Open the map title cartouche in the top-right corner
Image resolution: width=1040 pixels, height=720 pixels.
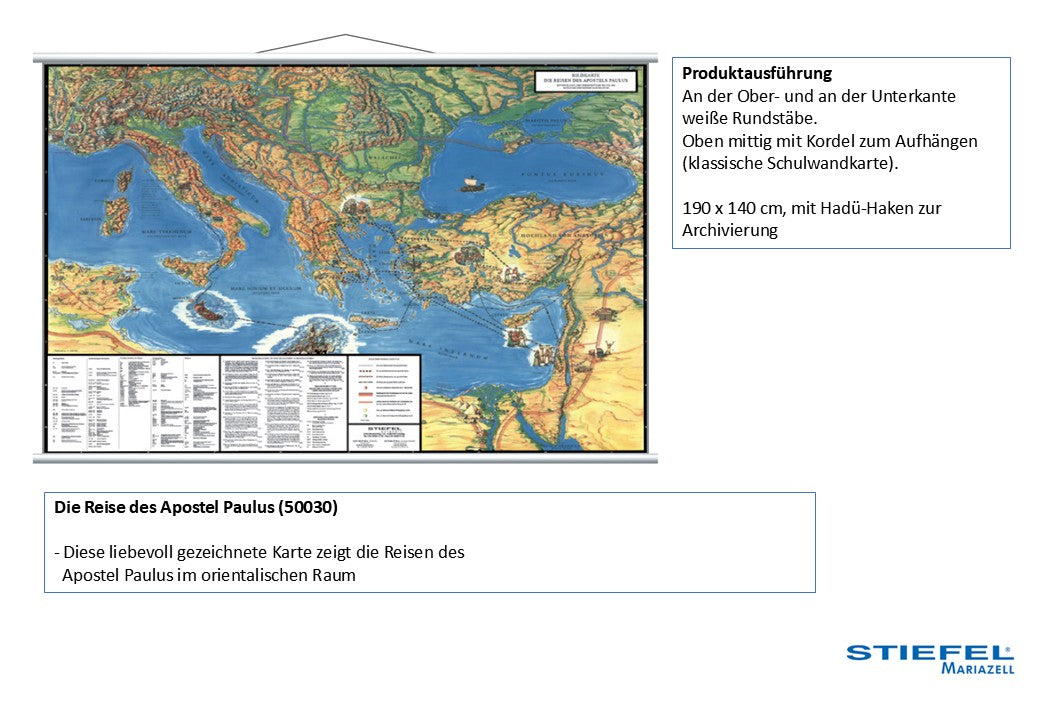587,80
